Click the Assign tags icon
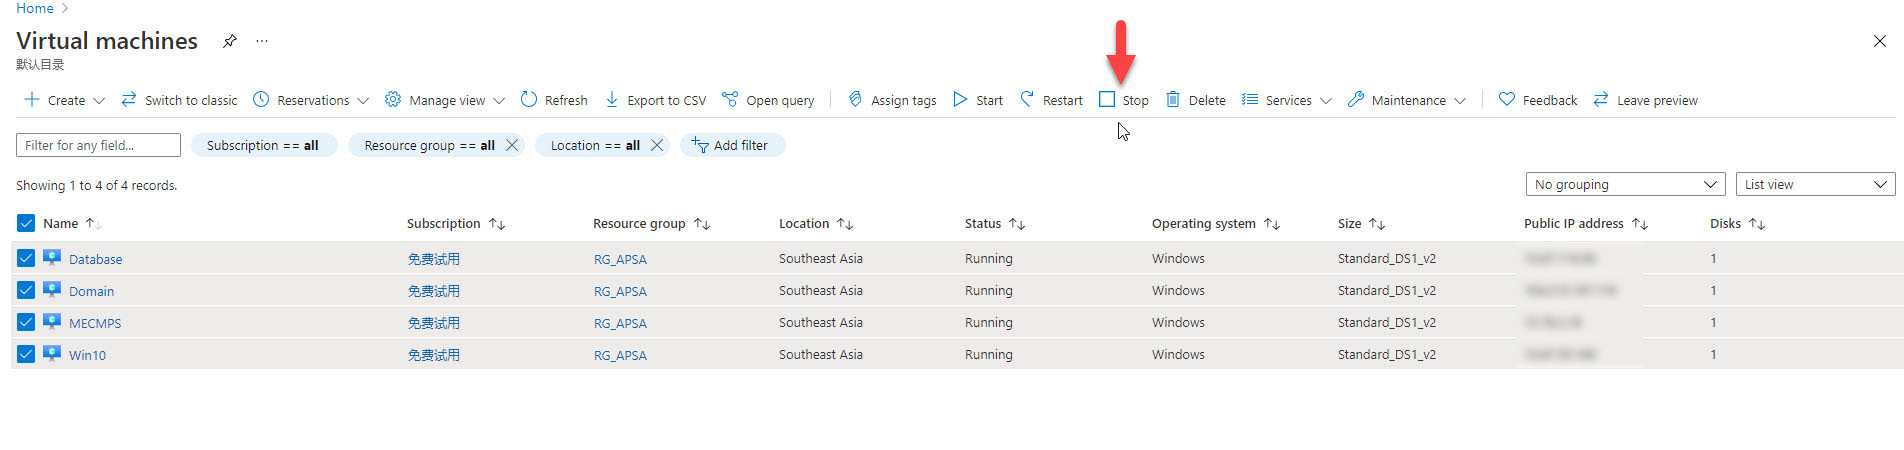This screenshot has width=1904, height=450. click(x=855, y=99)
